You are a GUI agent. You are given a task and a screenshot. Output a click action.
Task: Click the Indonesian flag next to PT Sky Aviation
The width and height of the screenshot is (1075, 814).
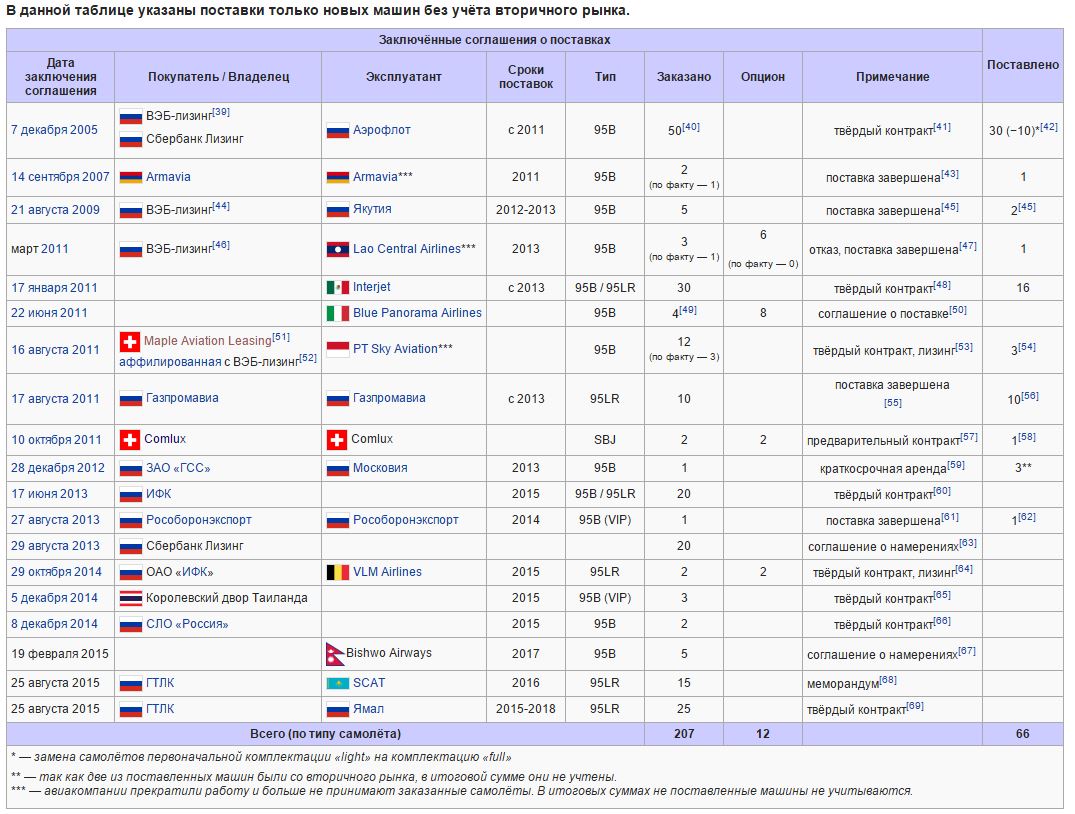click(337, 349)
